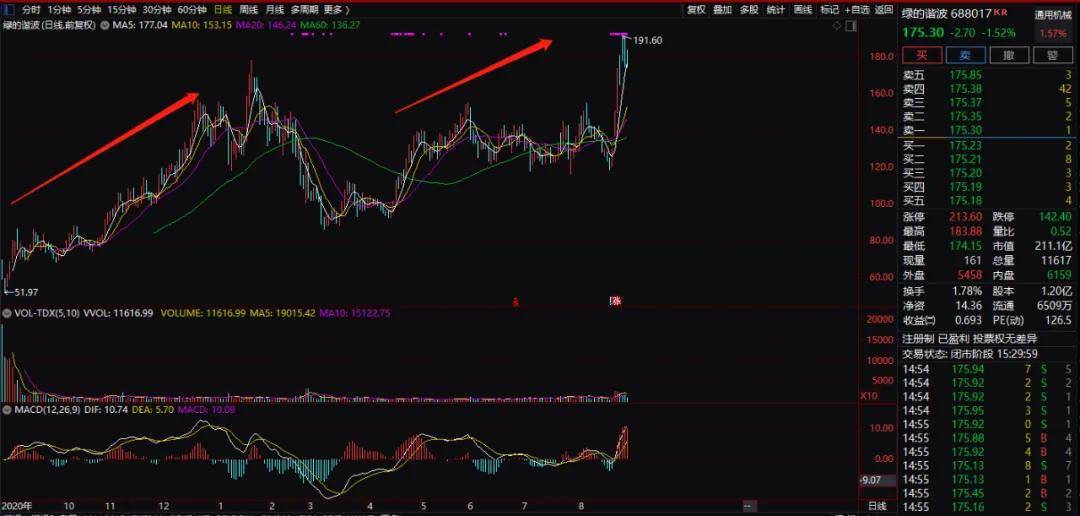This screenshot has width=1080, height=516.
Task: Toggle the side panel icon beside diamond
Action: click(851, 25)
